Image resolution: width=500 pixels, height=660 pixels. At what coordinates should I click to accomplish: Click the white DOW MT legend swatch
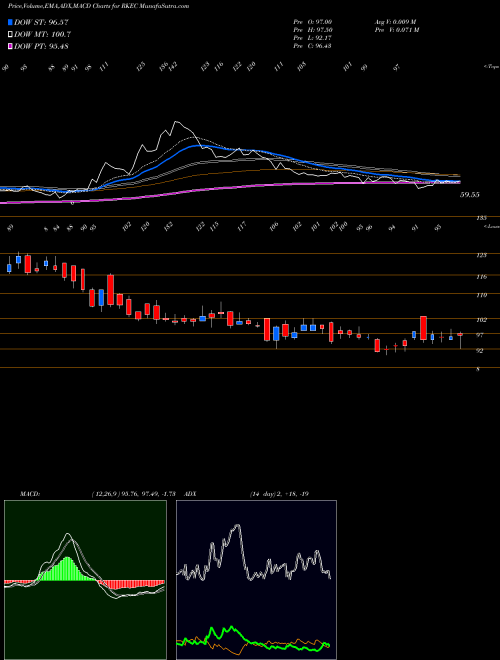click(10, 35)
